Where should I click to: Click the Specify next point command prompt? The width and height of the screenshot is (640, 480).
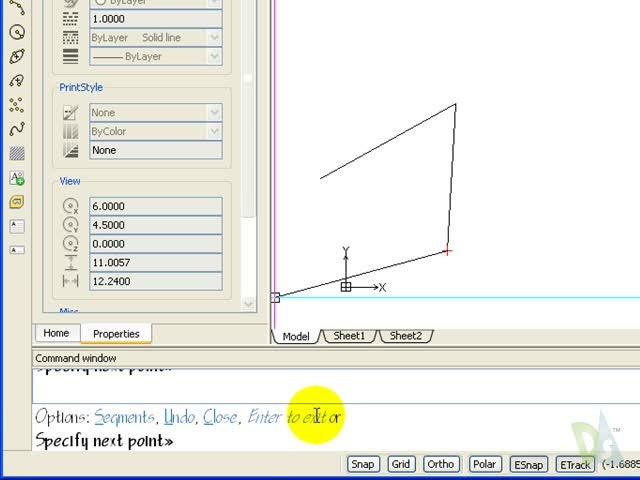pos(104,441)
